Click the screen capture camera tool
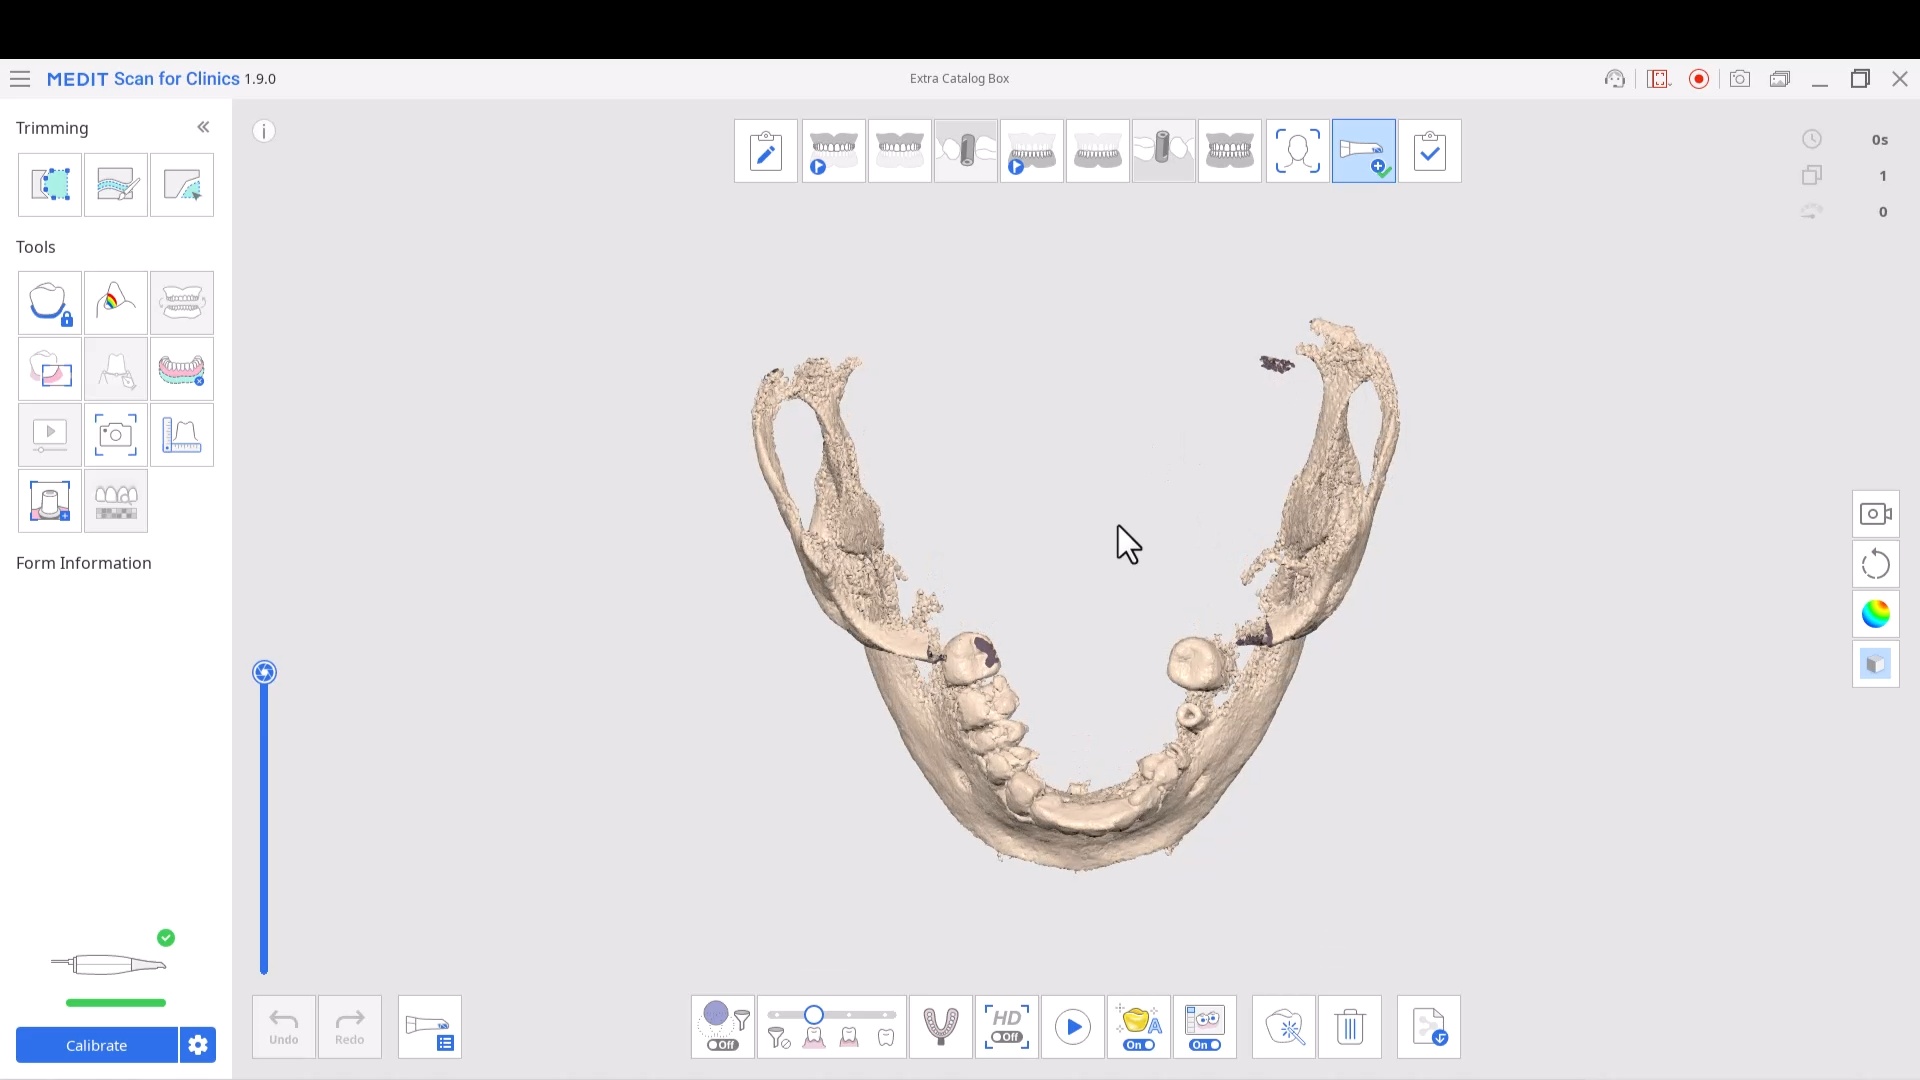 coord(116,435)
